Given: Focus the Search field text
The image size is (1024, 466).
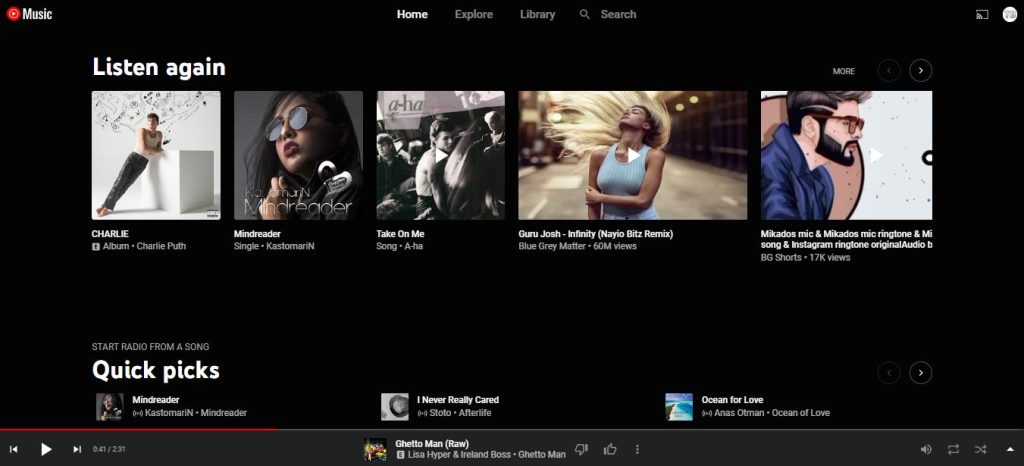Looking at the screenshot, I should (x=618, y=14).
